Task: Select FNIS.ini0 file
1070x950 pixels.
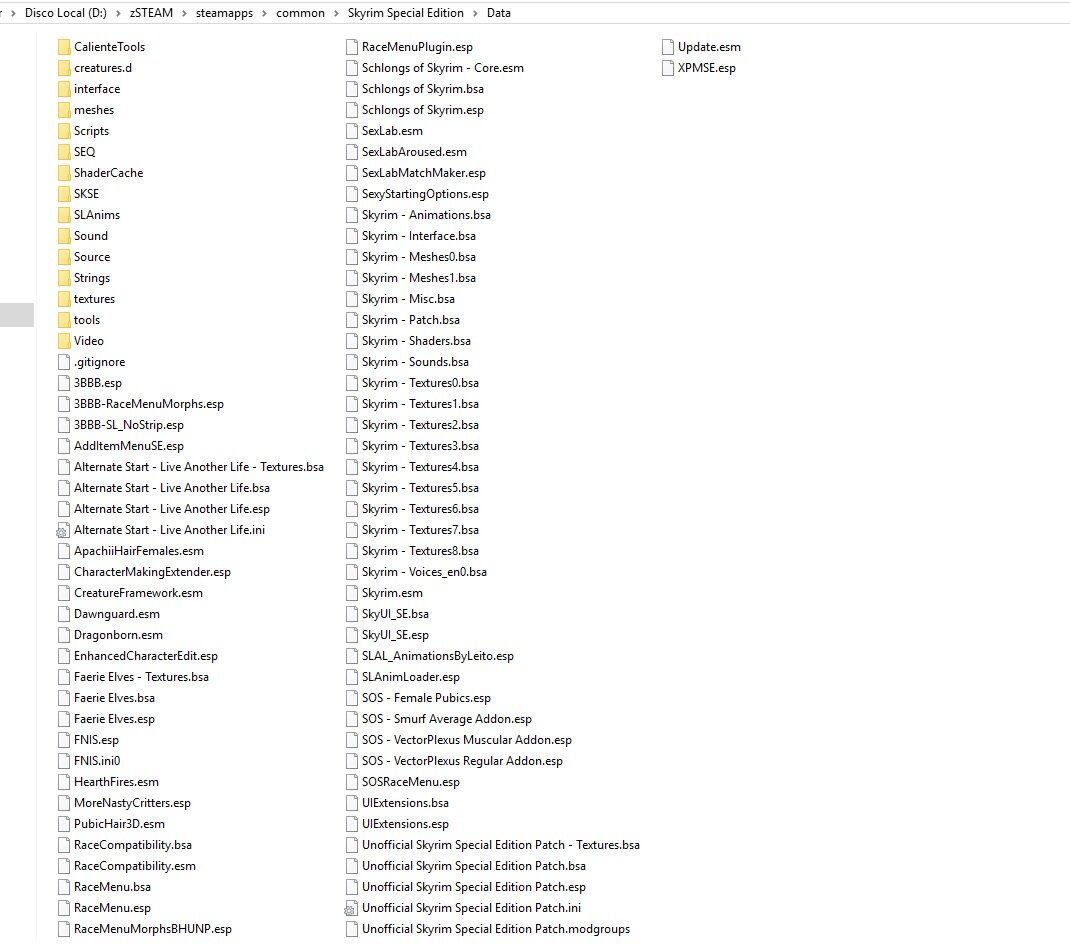Action: (x=97, y=761)
